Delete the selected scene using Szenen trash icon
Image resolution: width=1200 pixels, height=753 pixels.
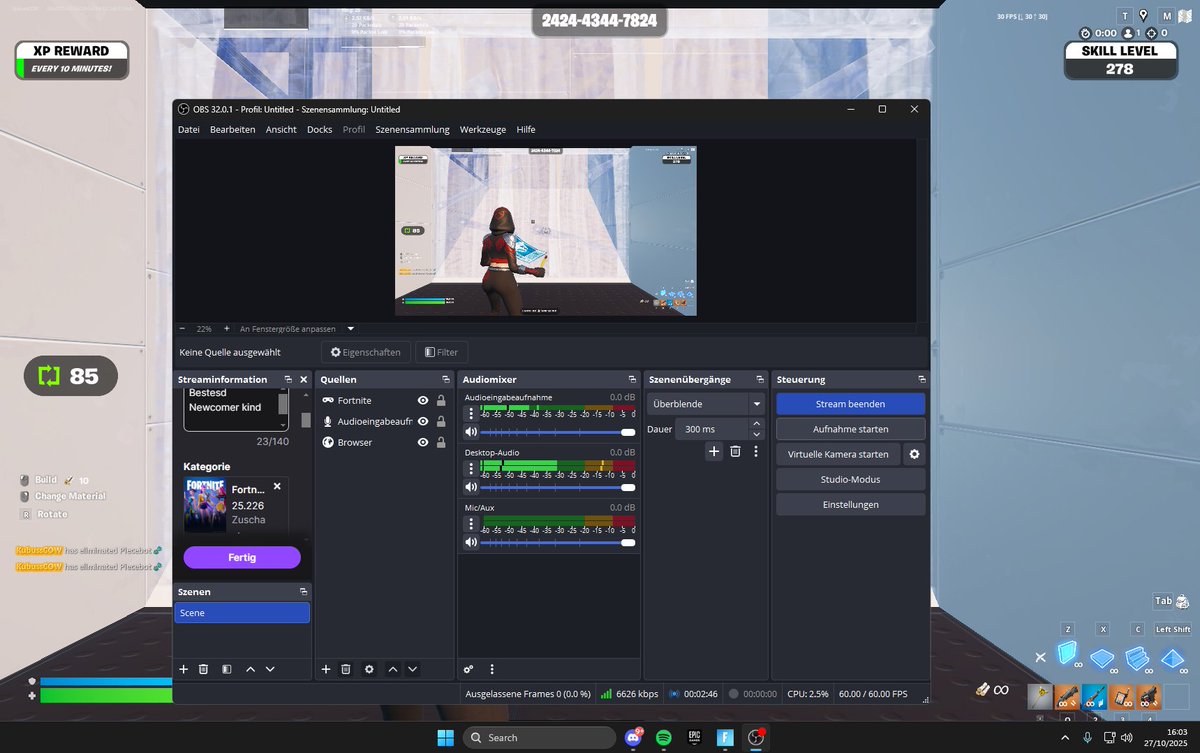(x=203, y=668)
